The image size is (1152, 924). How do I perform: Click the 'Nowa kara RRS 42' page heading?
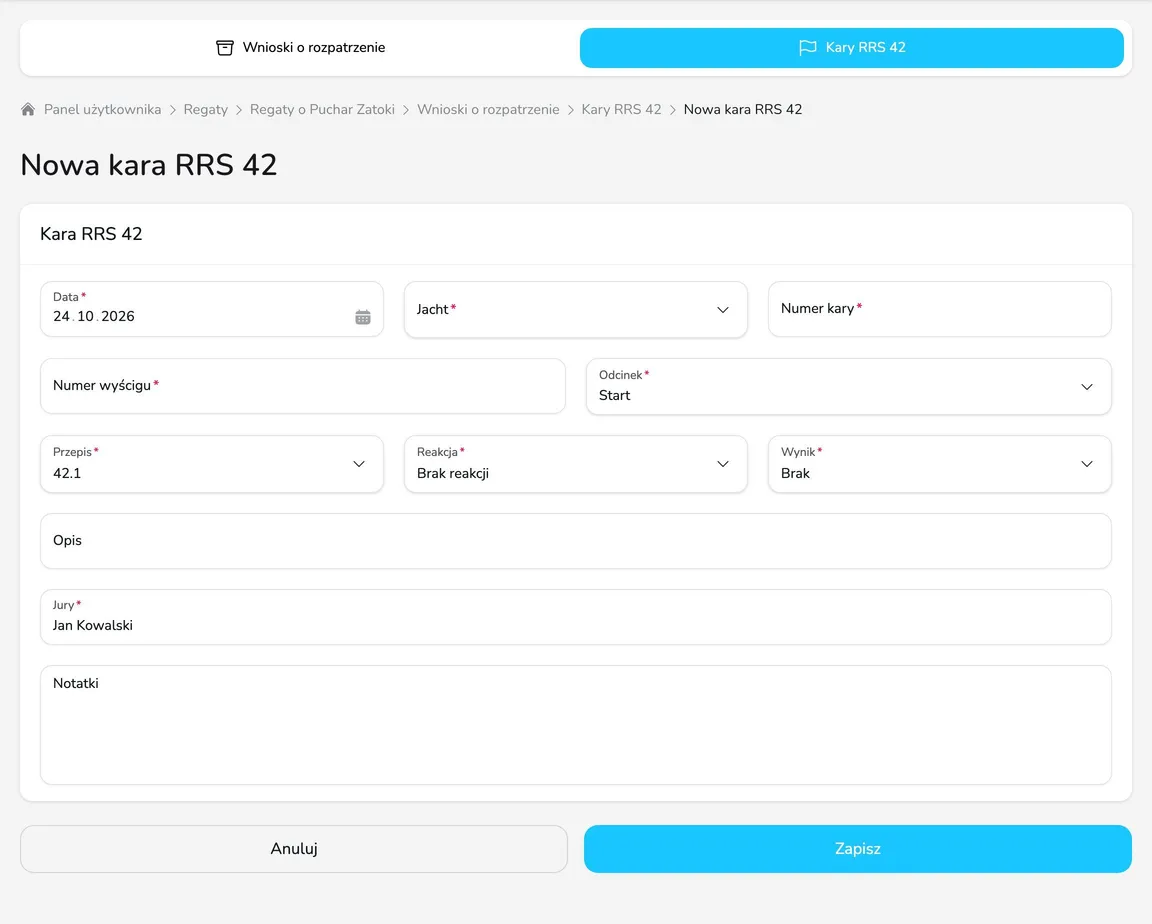[148, 165]
